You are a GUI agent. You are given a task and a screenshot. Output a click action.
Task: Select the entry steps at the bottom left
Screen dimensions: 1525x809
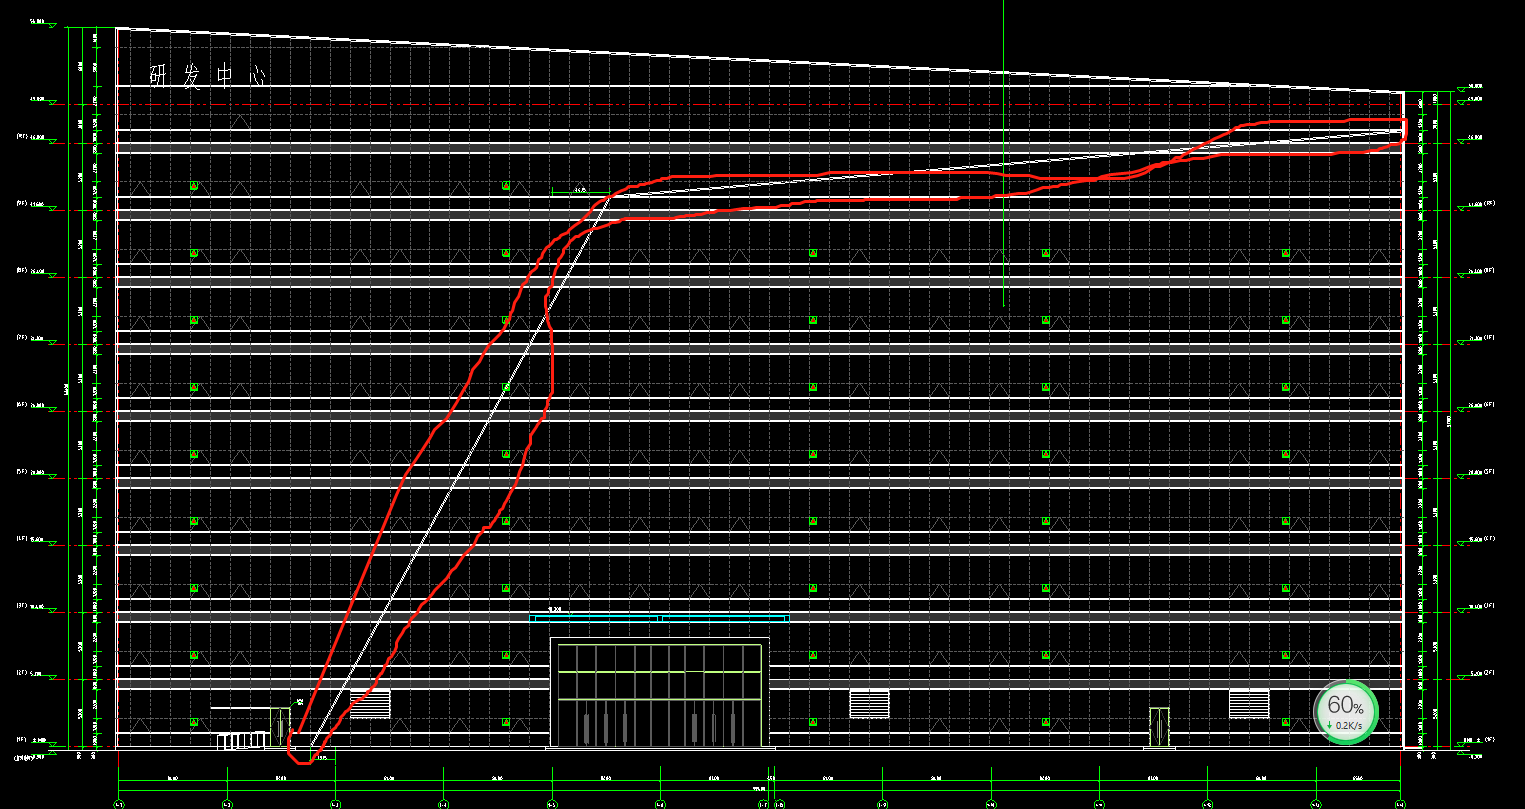point(242,740)
